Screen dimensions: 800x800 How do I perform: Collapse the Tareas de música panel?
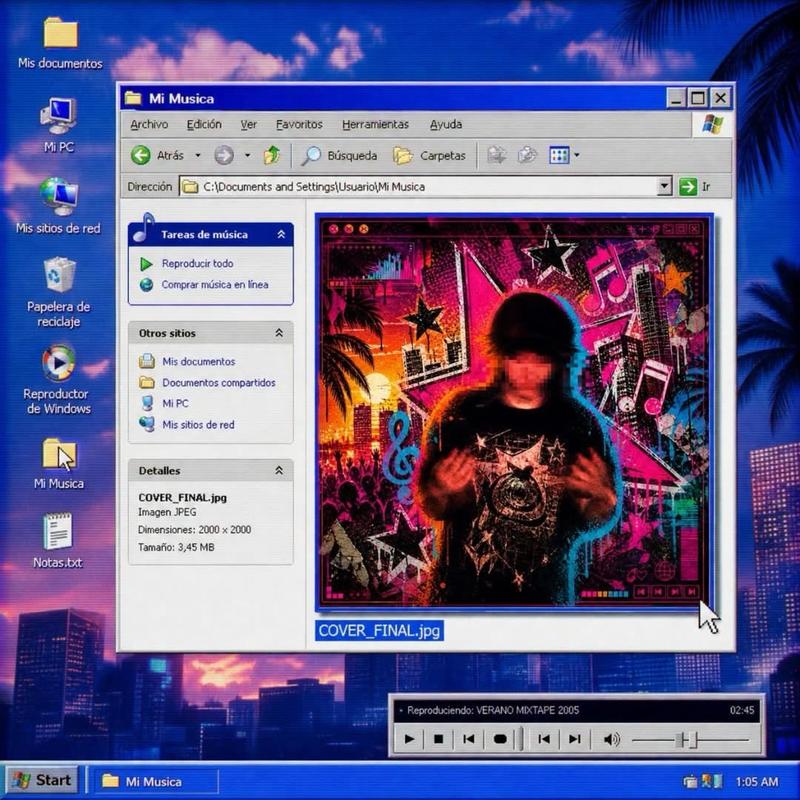pos(281,234)
